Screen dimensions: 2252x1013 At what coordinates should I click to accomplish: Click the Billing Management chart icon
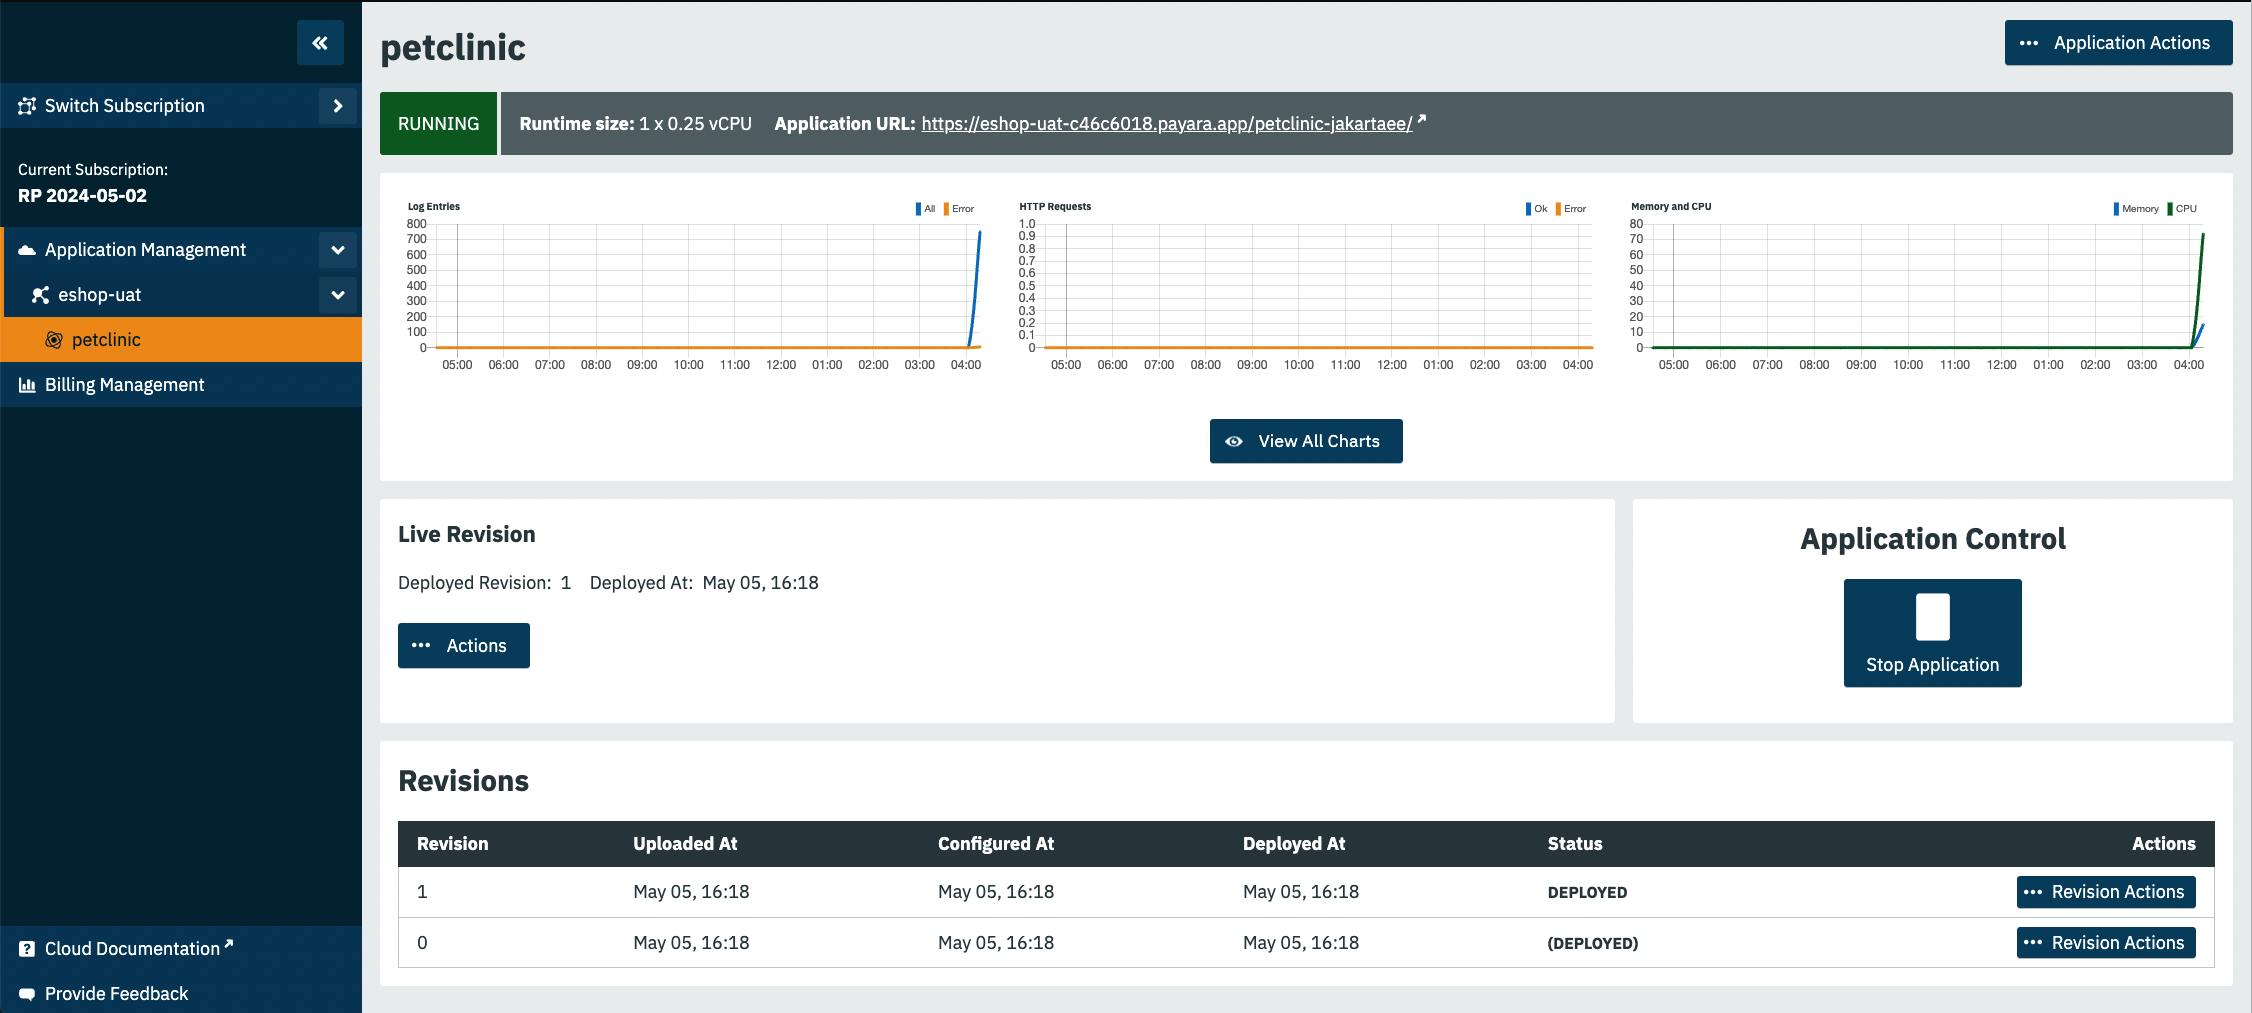(x=27, y=385)
